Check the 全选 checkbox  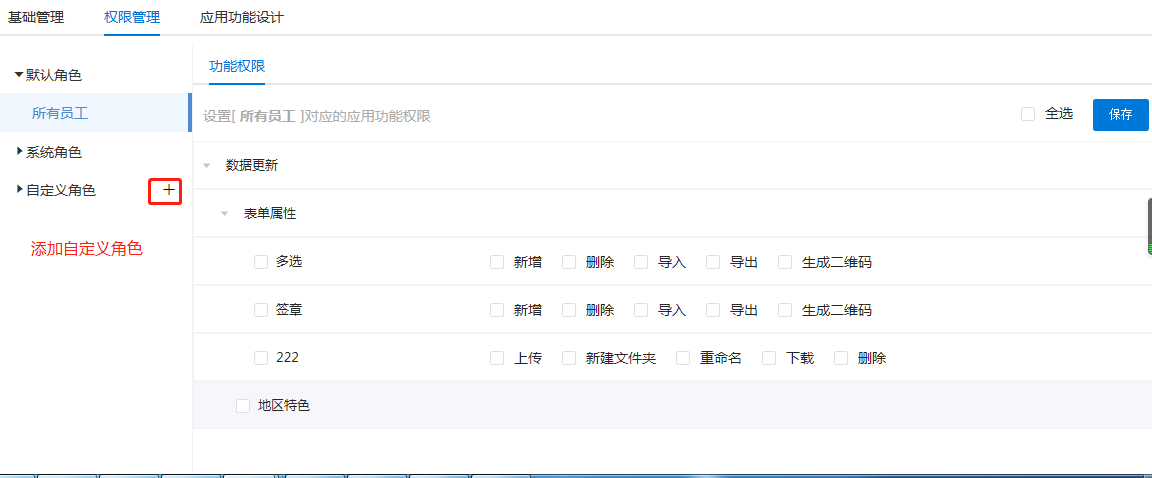click(1028, 114)
